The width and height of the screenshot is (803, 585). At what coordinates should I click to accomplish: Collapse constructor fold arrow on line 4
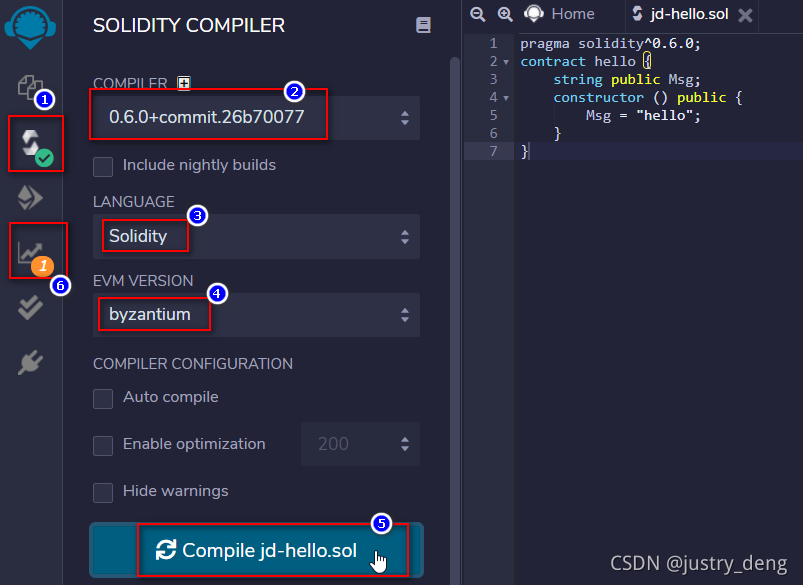tap(506, 98)
